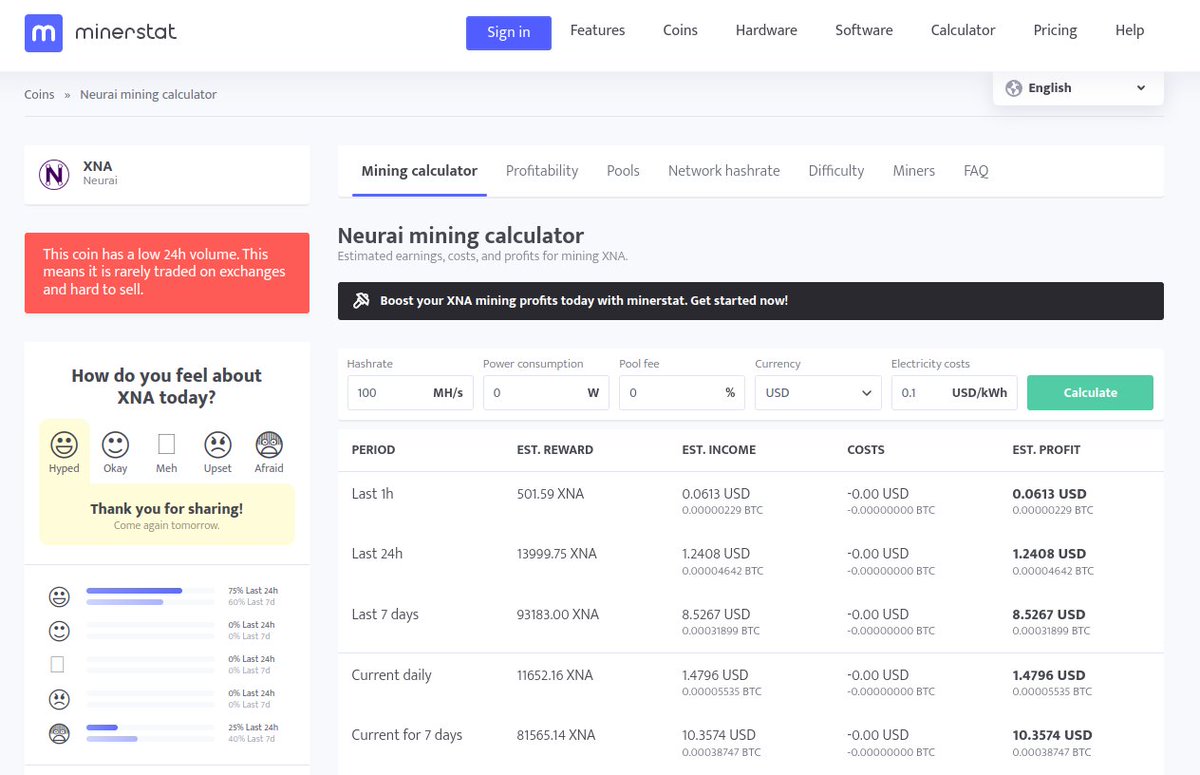Click the Afraid 25% Last 24h progress bar
The width and height of the screenshot is (1200, 775).
click(x=150, y=727)
